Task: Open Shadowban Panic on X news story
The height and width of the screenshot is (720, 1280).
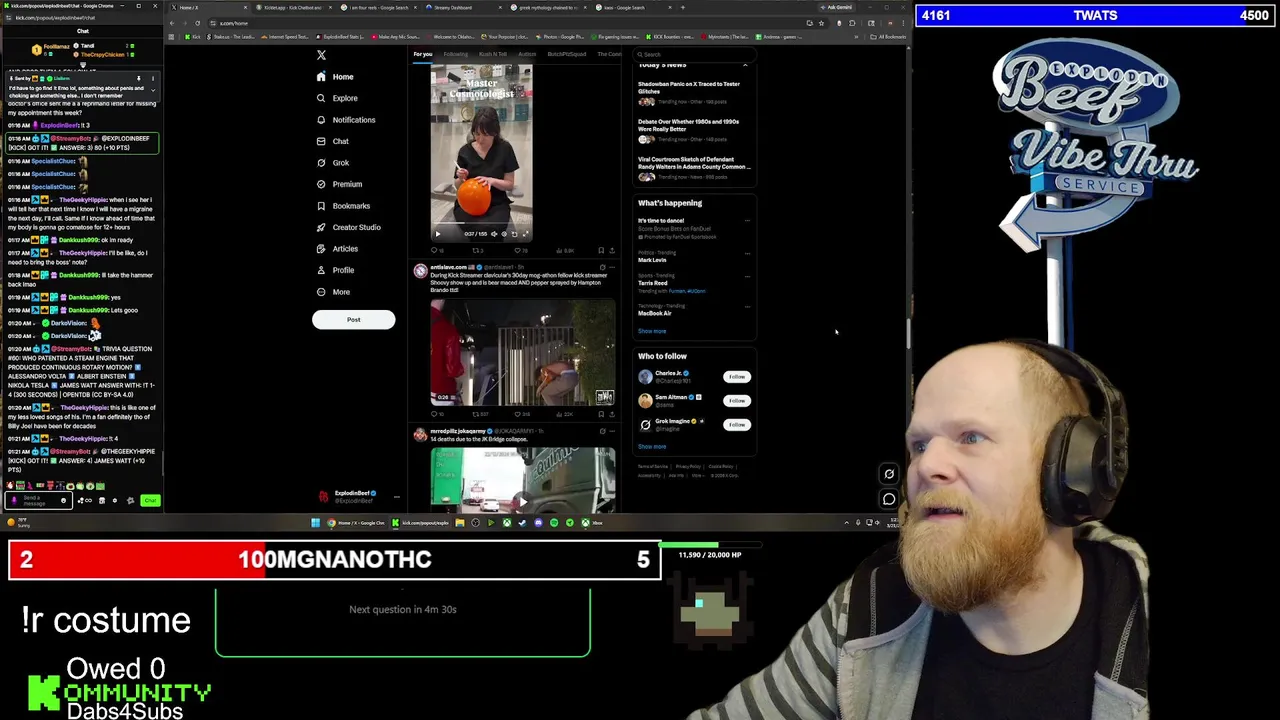Action: [693, 93]
